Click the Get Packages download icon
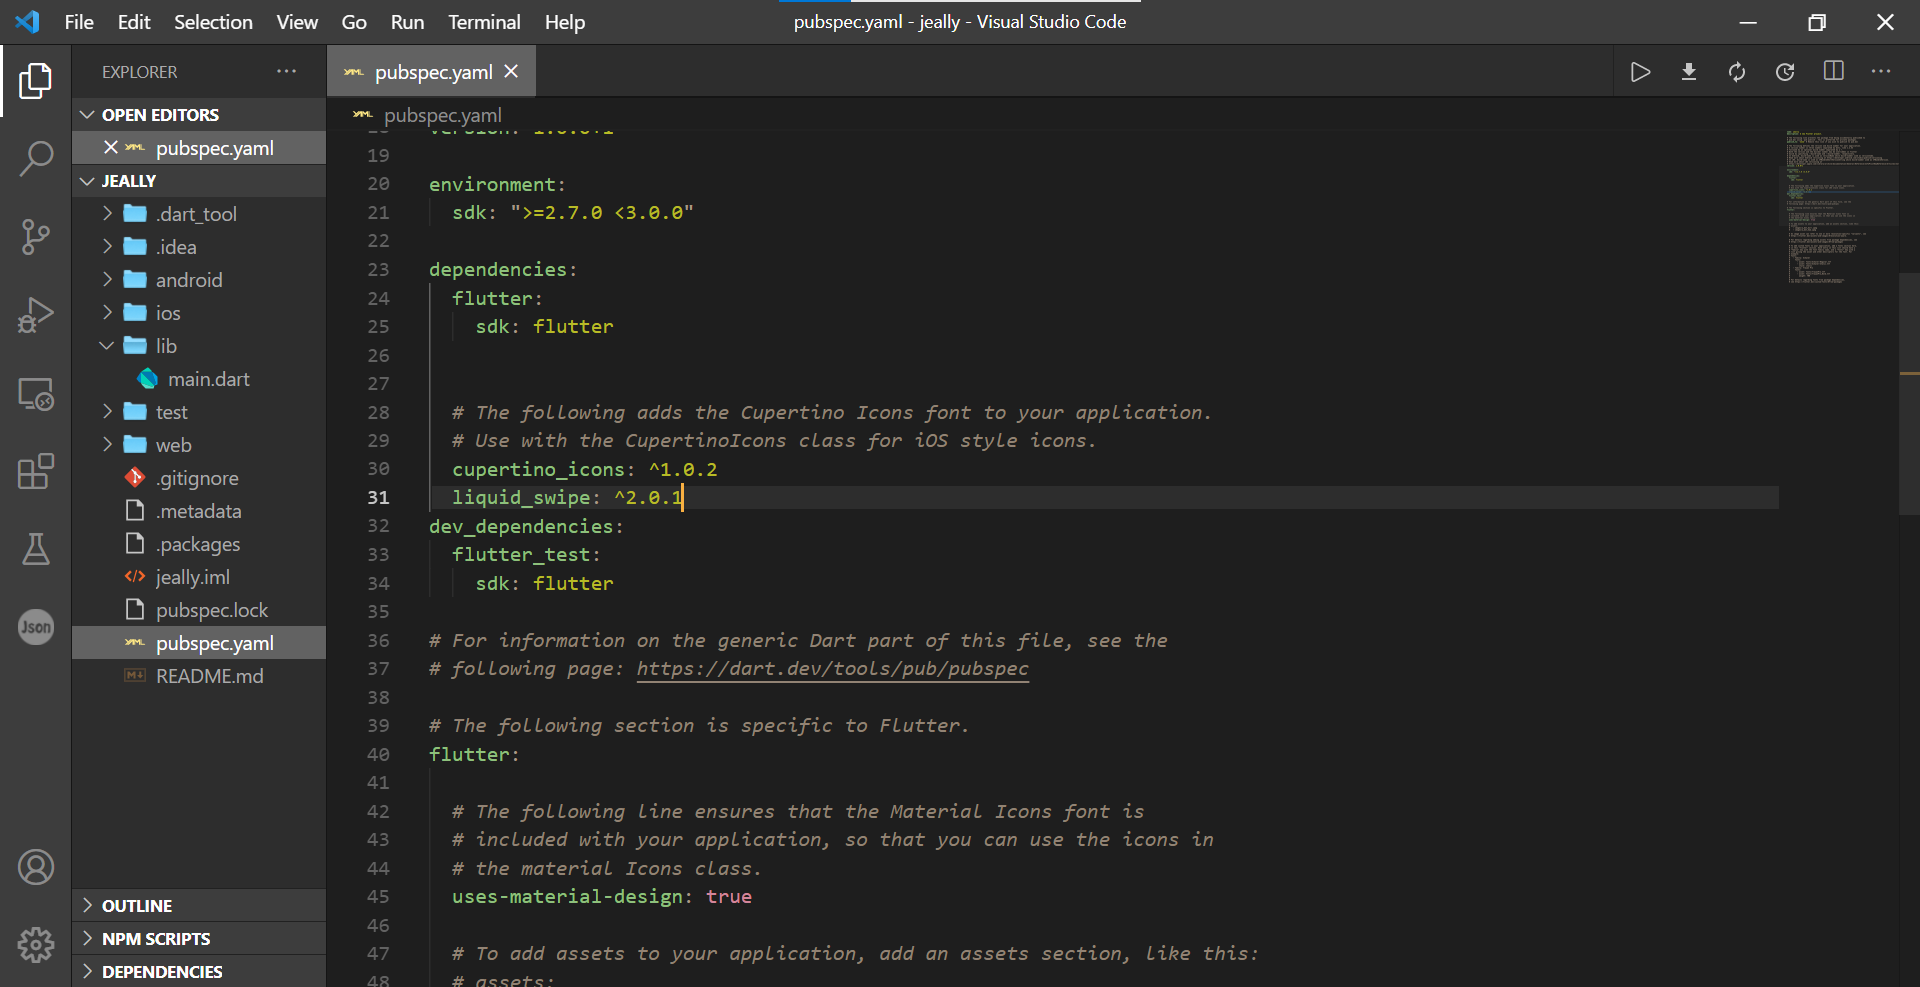 click(1689, 72)
